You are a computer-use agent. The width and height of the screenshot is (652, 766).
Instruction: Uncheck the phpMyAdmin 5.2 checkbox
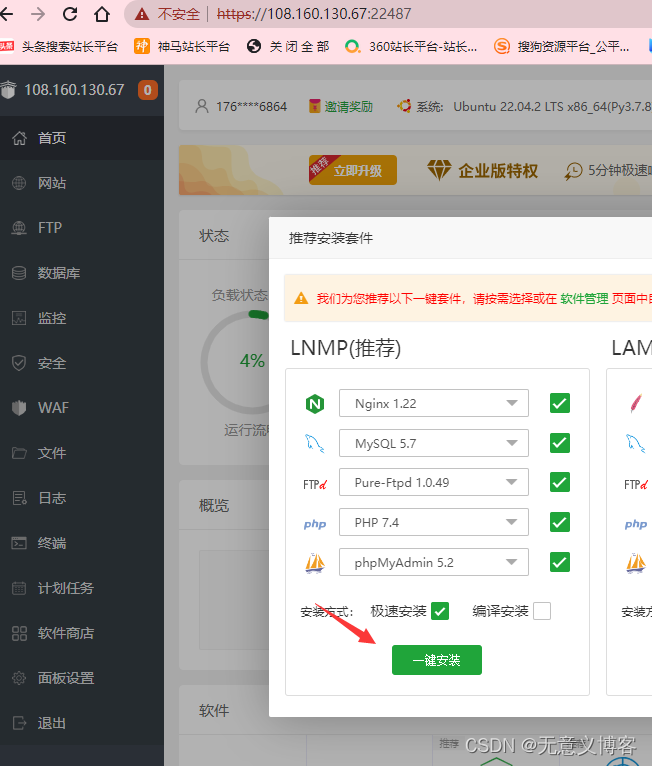tap(560, 562)
